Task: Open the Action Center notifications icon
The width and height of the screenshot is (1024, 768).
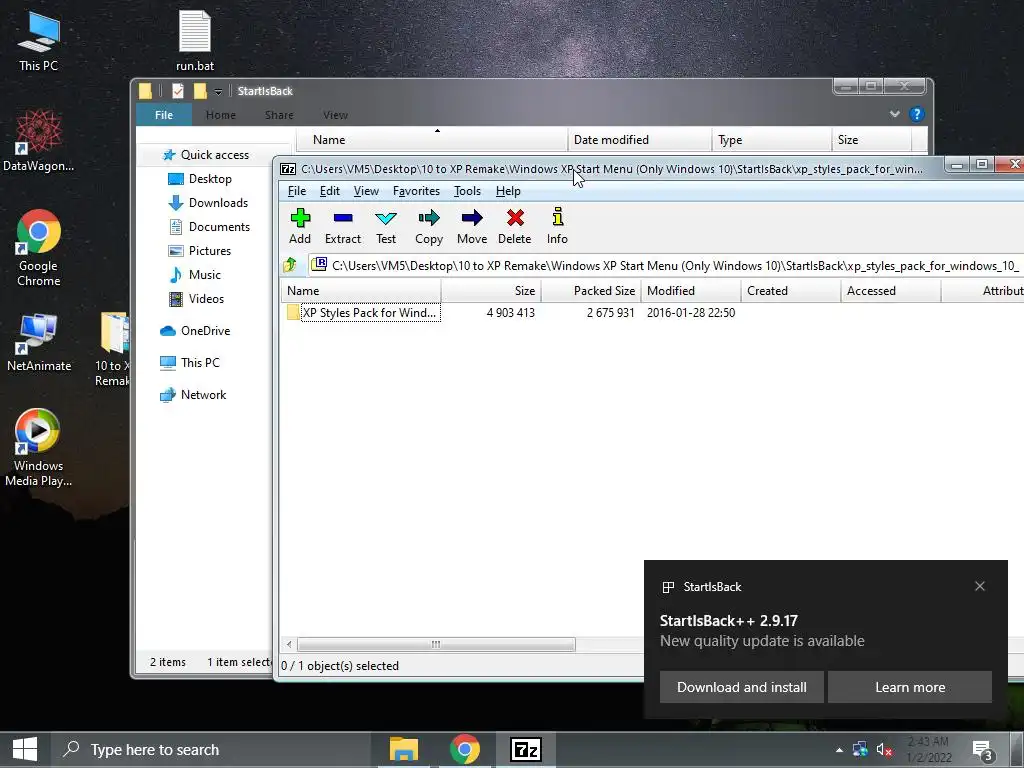Action: [x=982, y=750]
